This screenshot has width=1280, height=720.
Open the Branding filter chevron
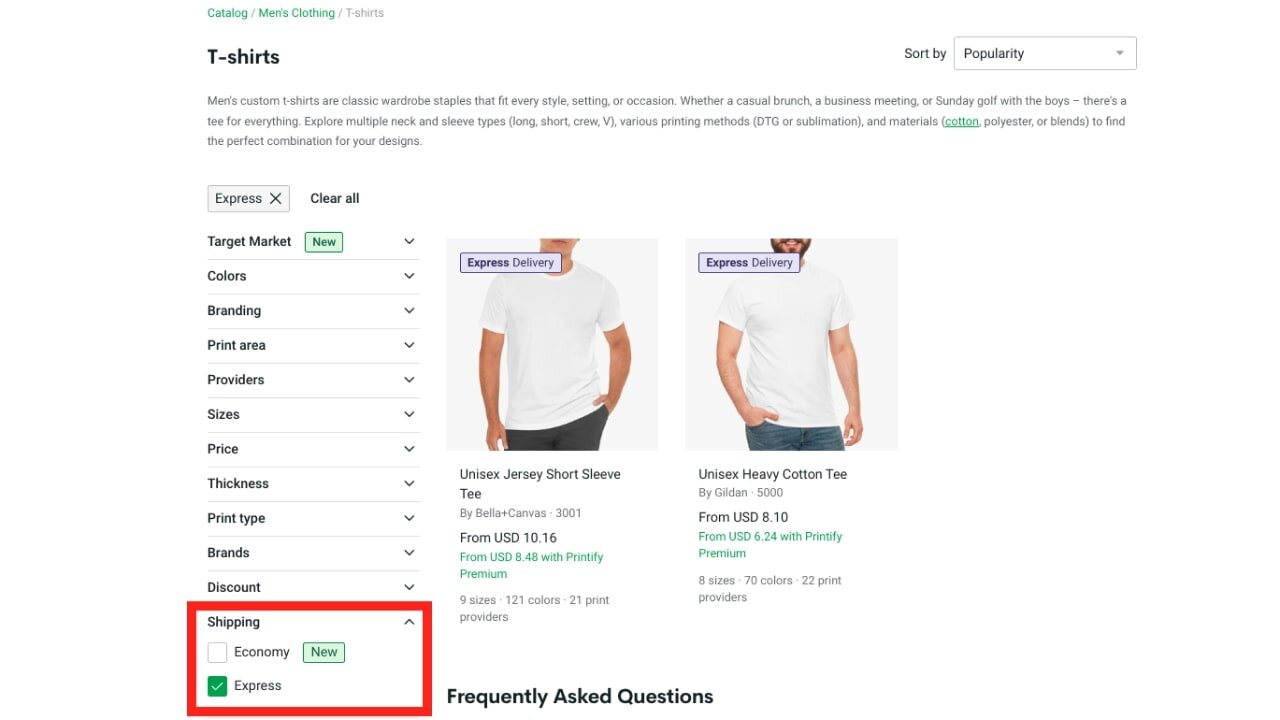(x=409, y=311)
